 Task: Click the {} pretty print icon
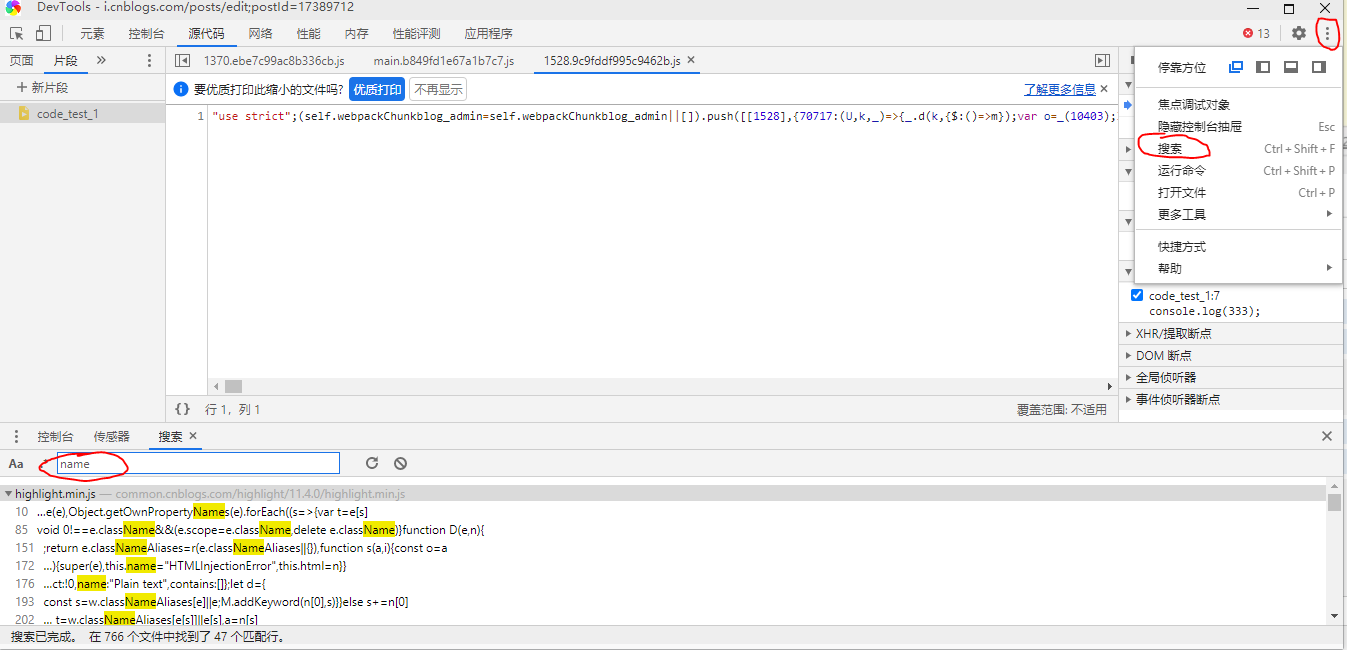[x=182, y=409]
